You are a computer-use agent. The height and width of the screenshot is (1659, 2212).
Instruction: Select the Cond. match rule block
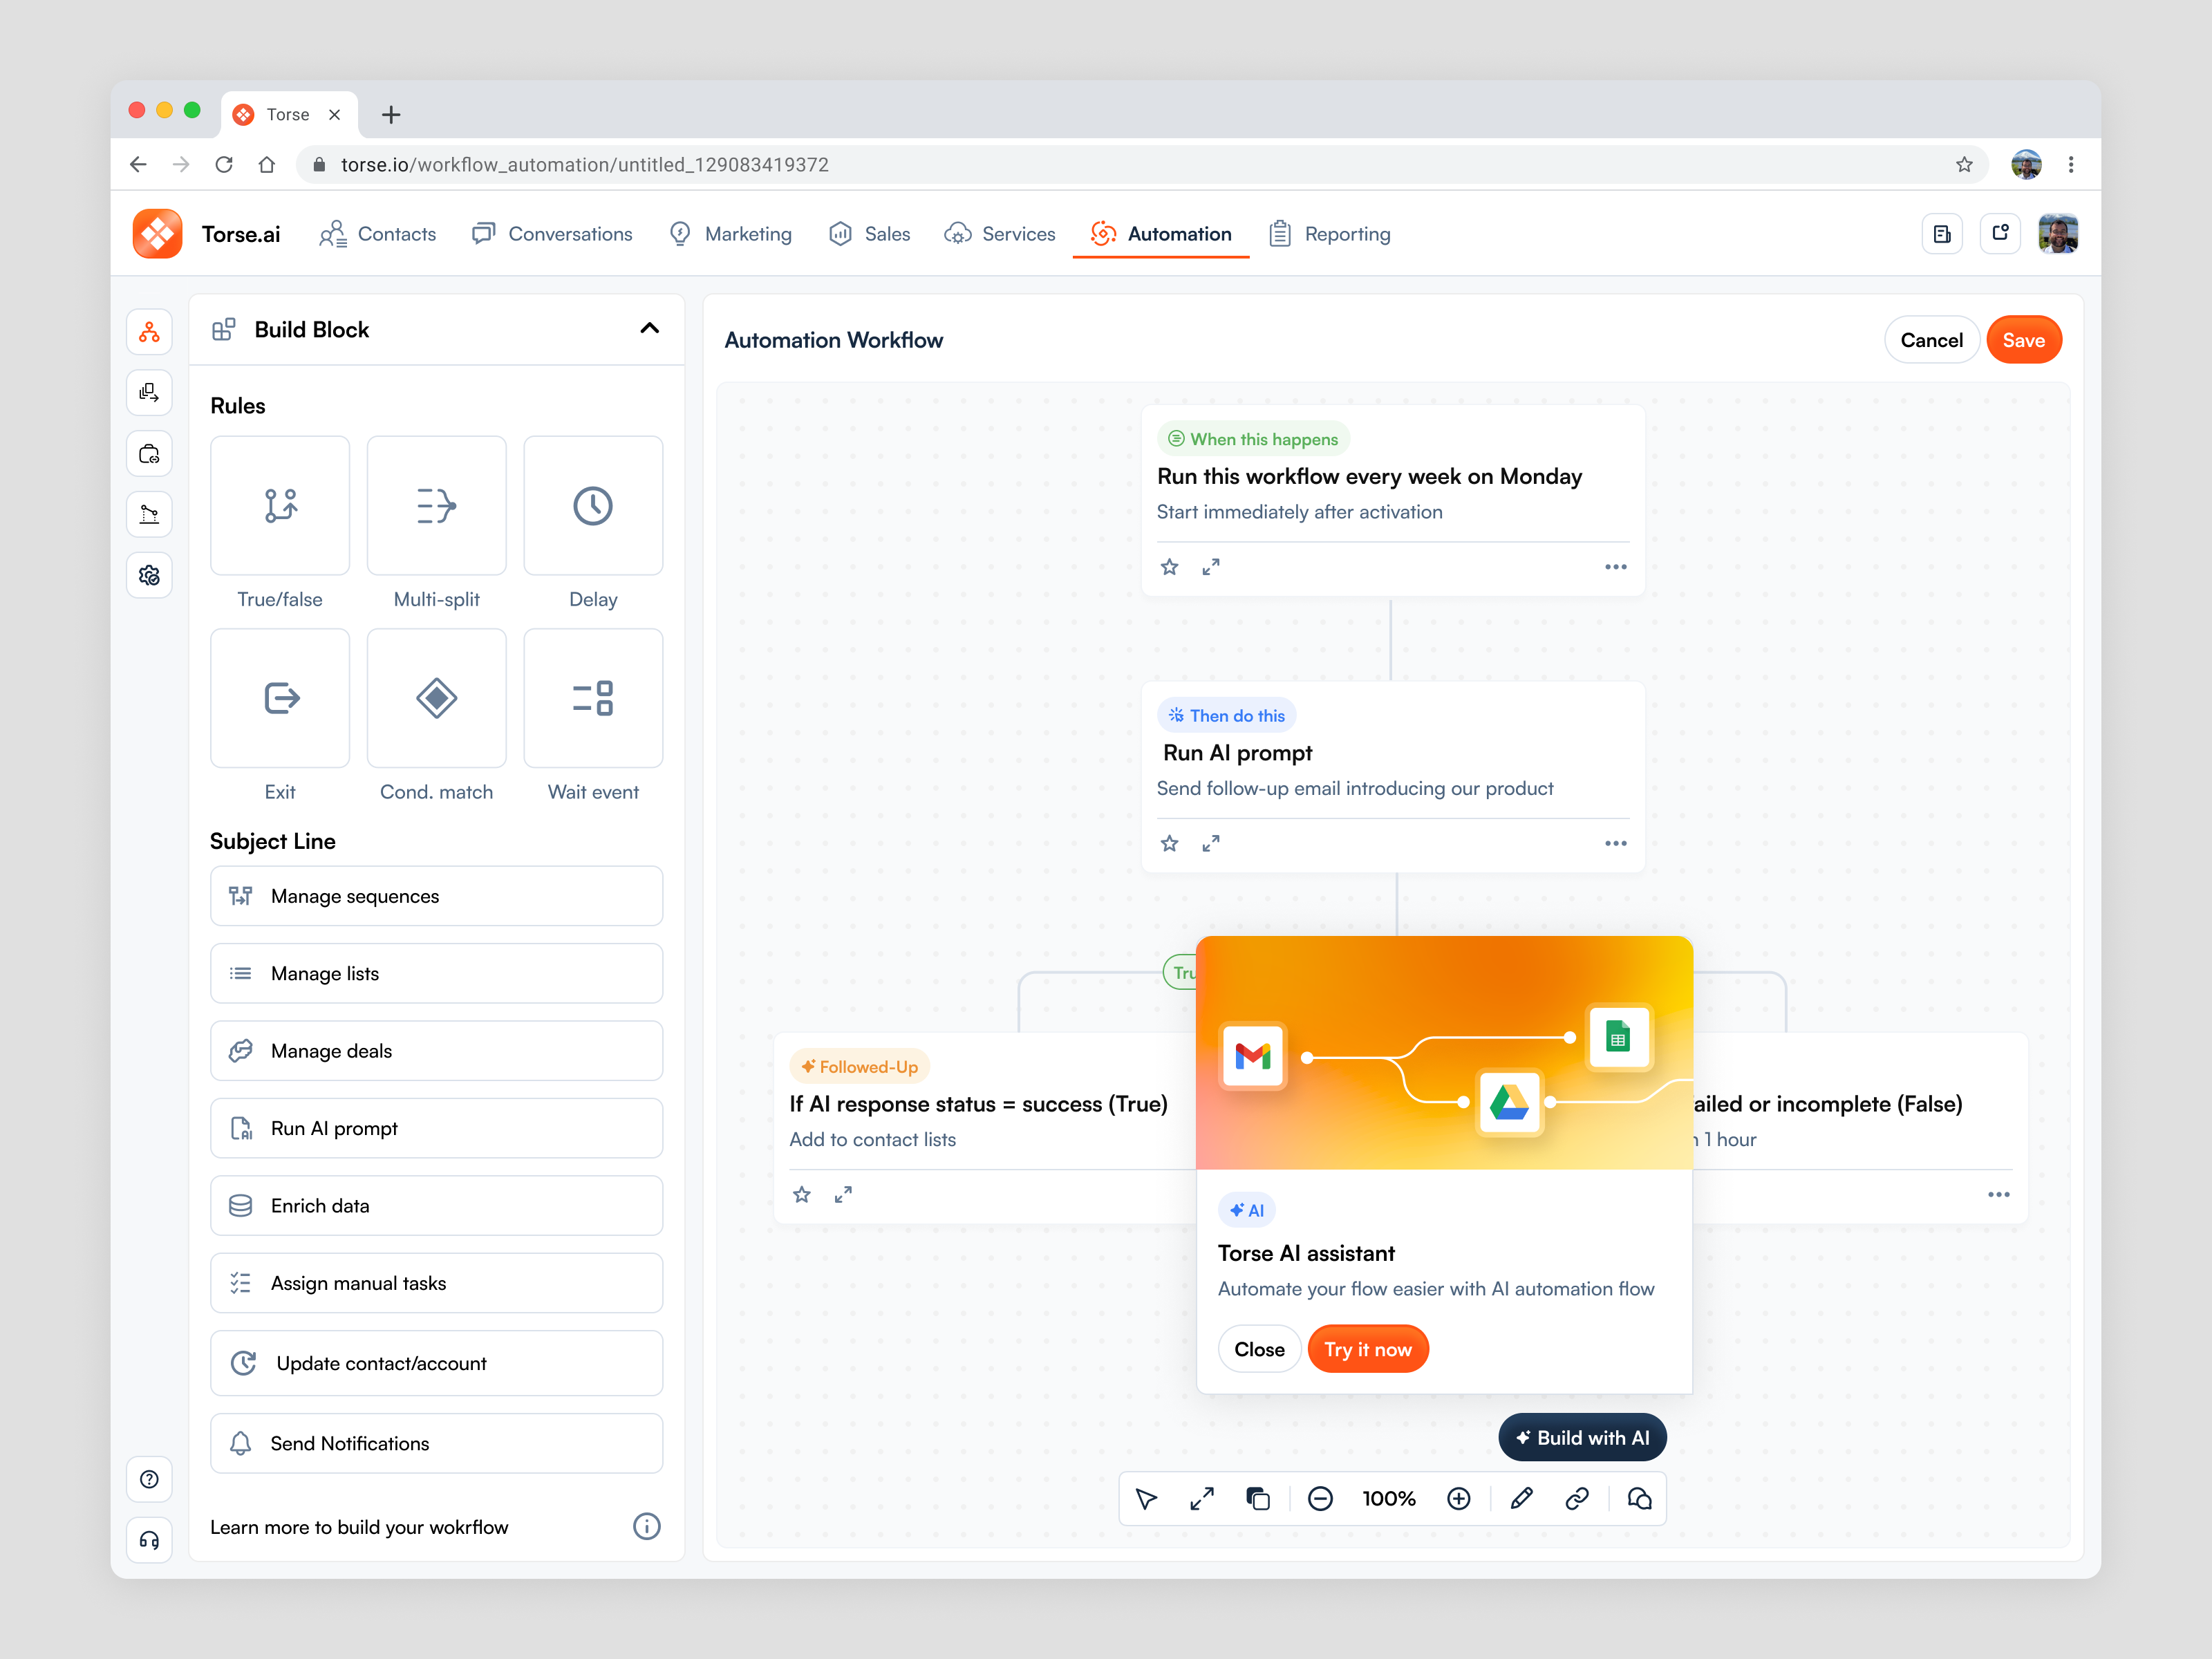[436, 698]
